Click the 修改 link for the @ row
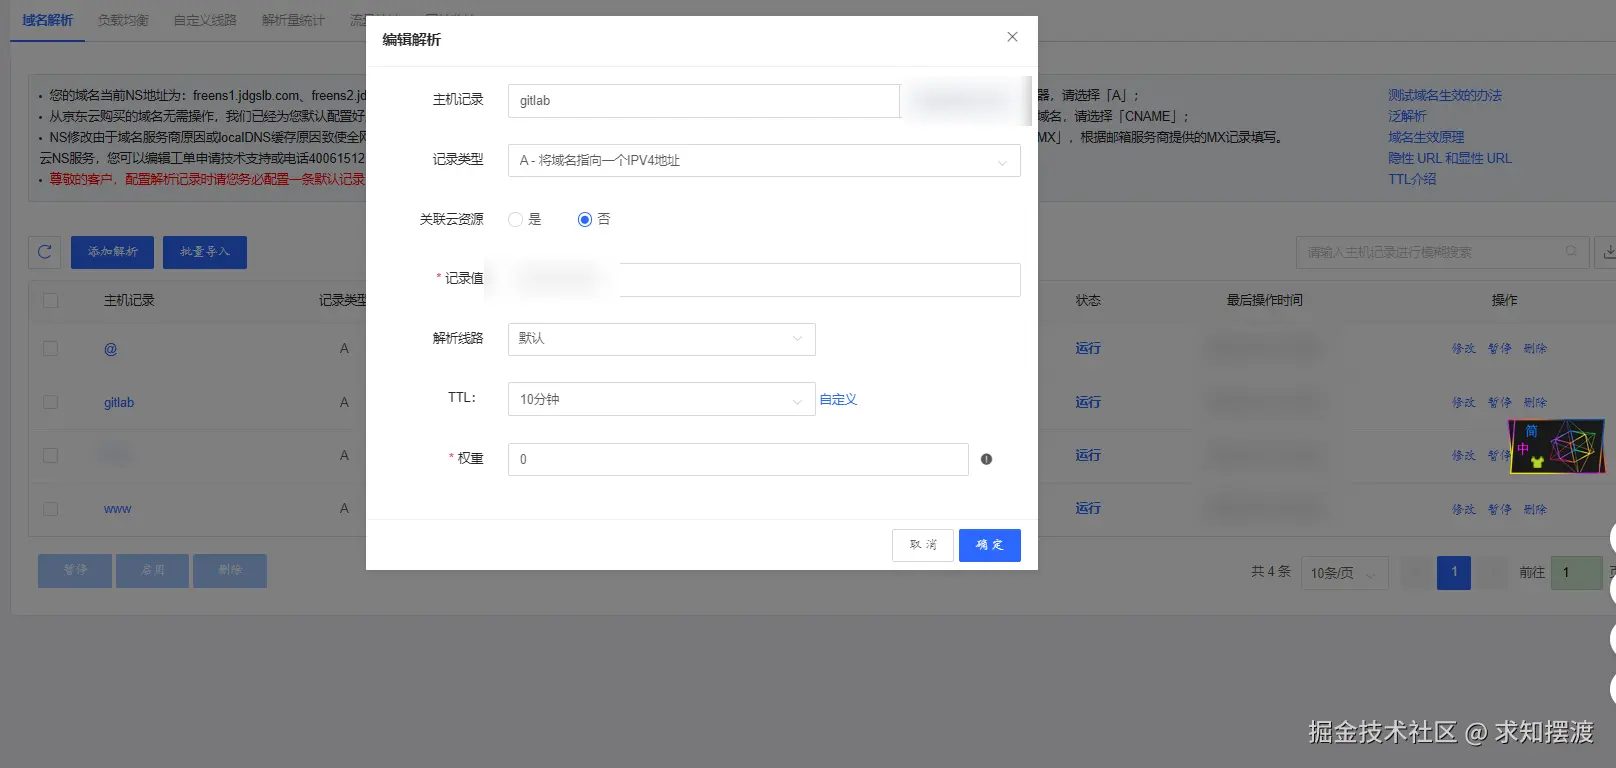 pos(1464,349)
